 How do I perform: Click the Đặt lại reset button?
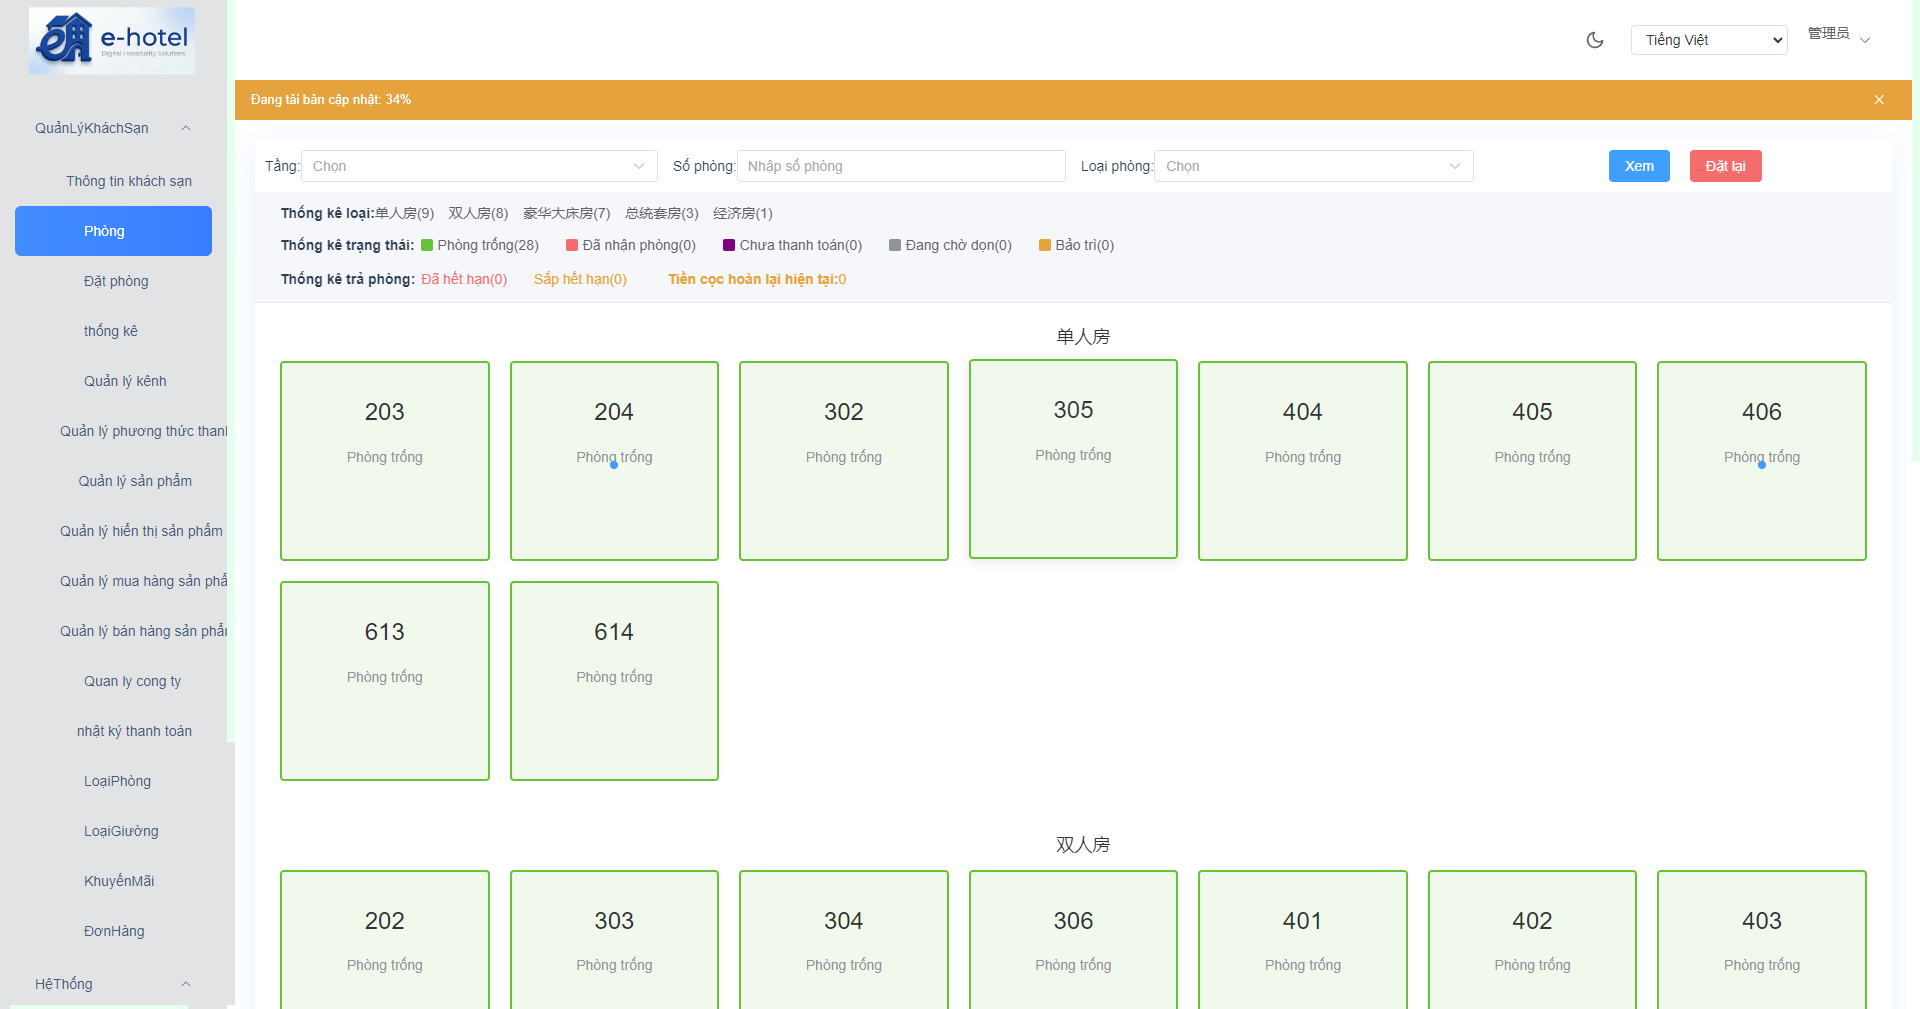pyautogui.click(x=1726, y=166)
